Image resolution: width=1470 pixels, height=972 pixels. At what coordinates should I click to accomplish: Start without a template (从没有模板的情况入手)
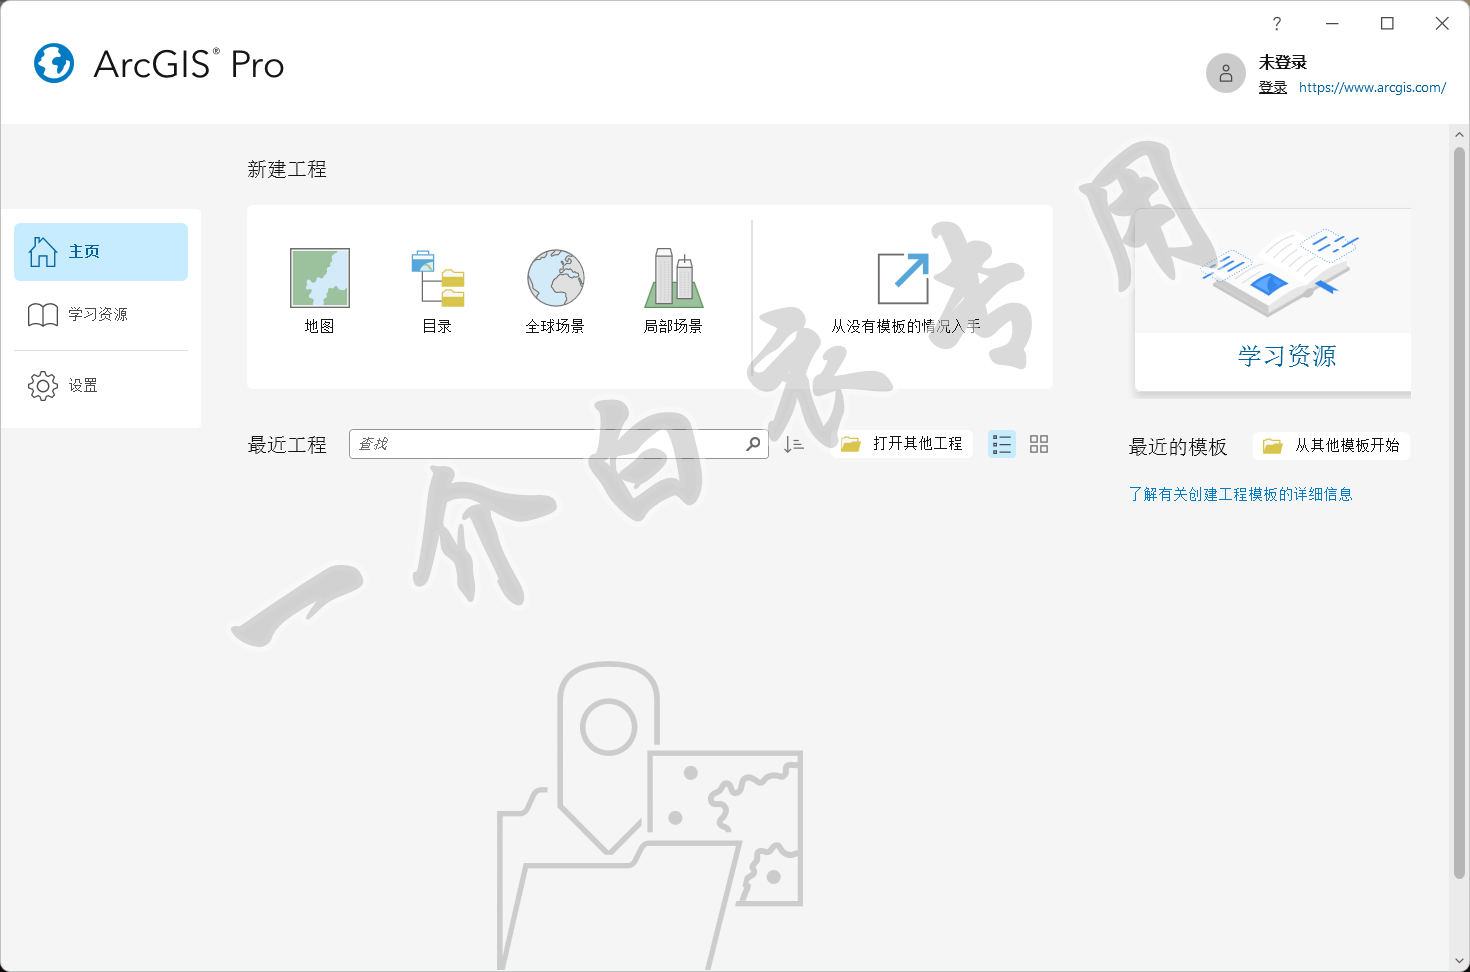pyautogui.click(x=905, y=291)
